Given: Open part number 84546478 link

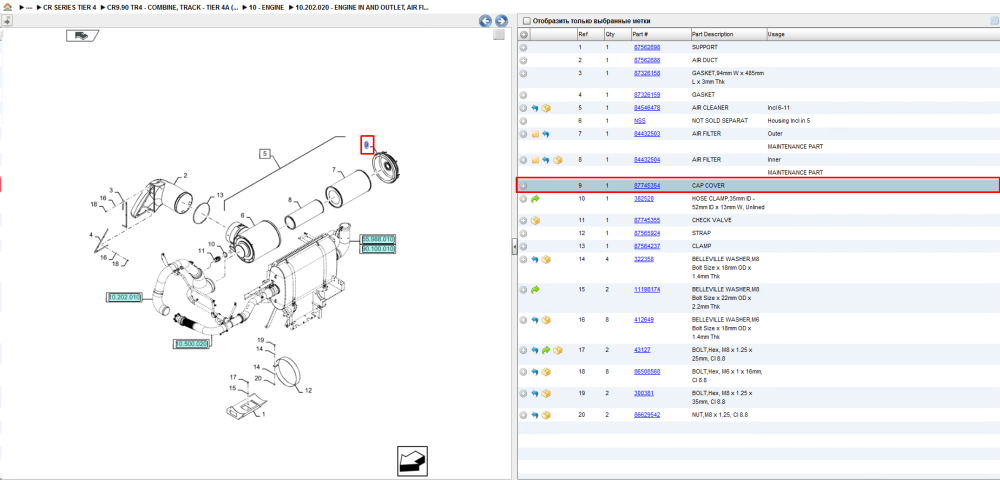Looking at the screenshot, I should [647, 108].
